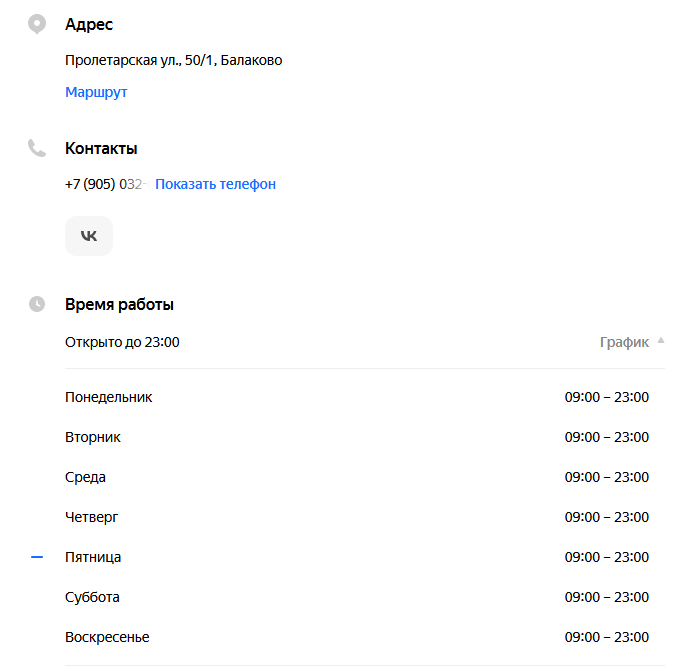The image size is (698, 669).
Task: Click the График label to toggle schedule
Action: [x=624, y=342]
